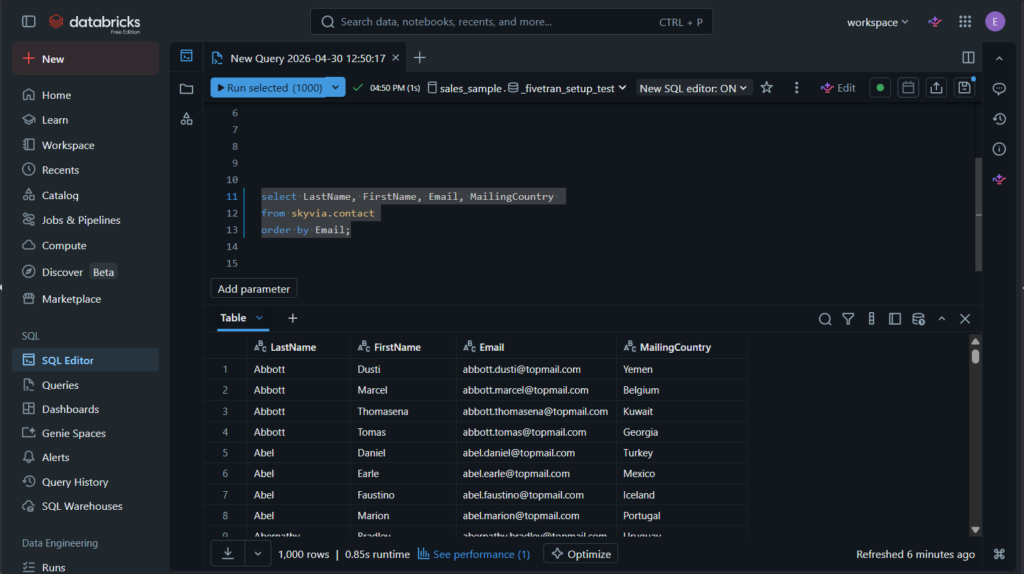This screenshot has width=1024, height=574.
Task: Open download format options chevron
Action: click(258, 554)
